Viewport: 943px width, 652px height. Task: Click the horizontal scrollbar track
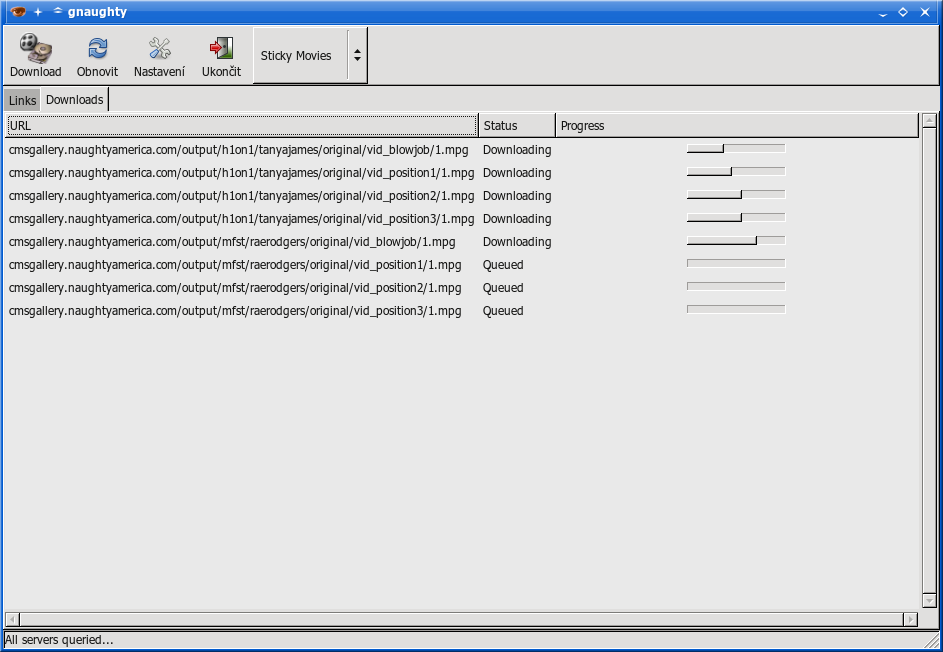click(461, 619)
